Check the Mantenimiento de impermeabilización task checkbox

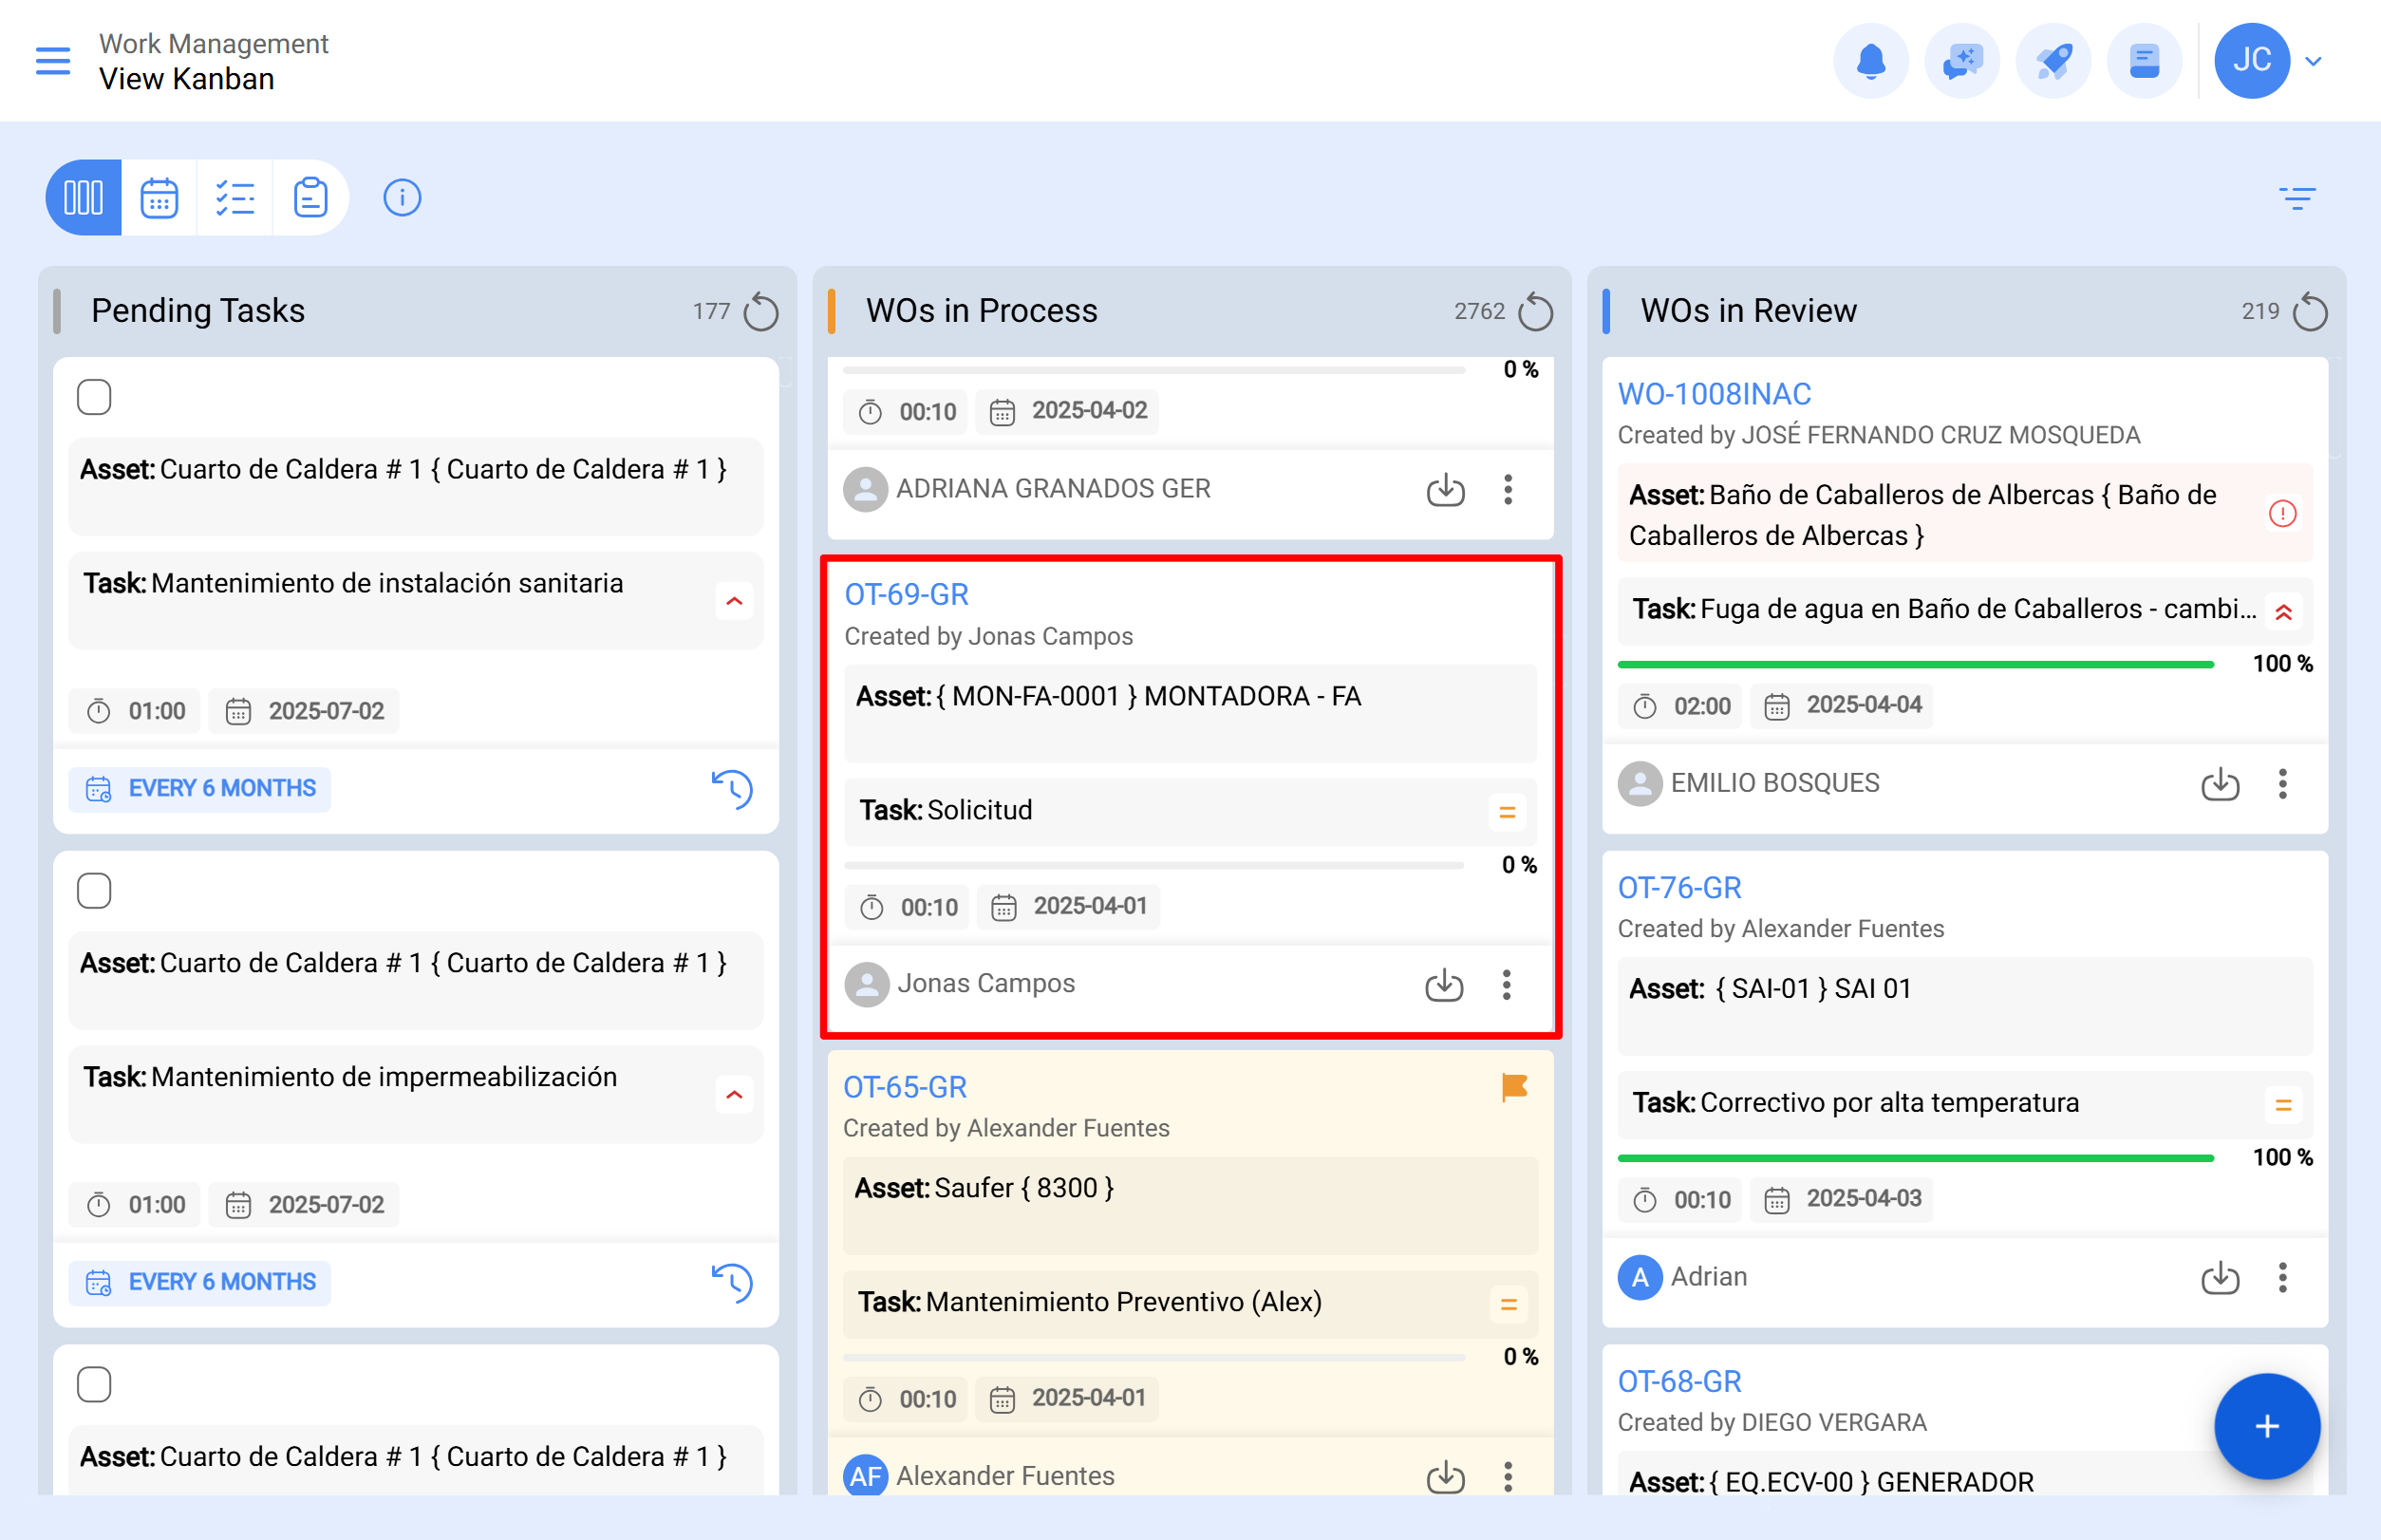pyautogui.click(x=94, y=890)
